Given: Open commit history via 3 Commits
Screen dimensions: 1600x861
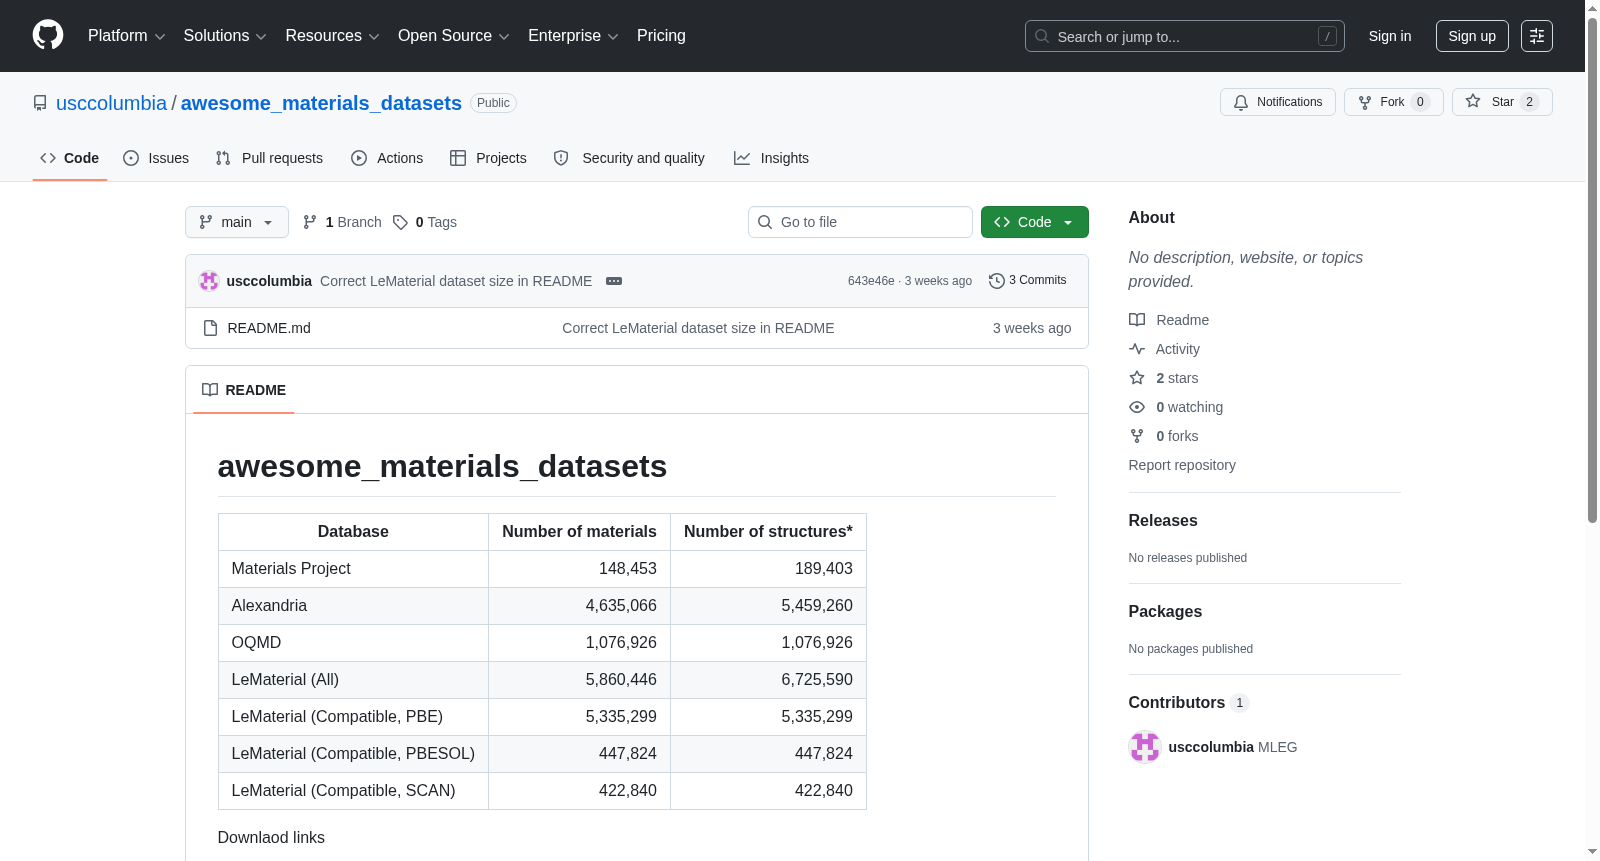Looking at the screenshot, I should [1027, 280].
